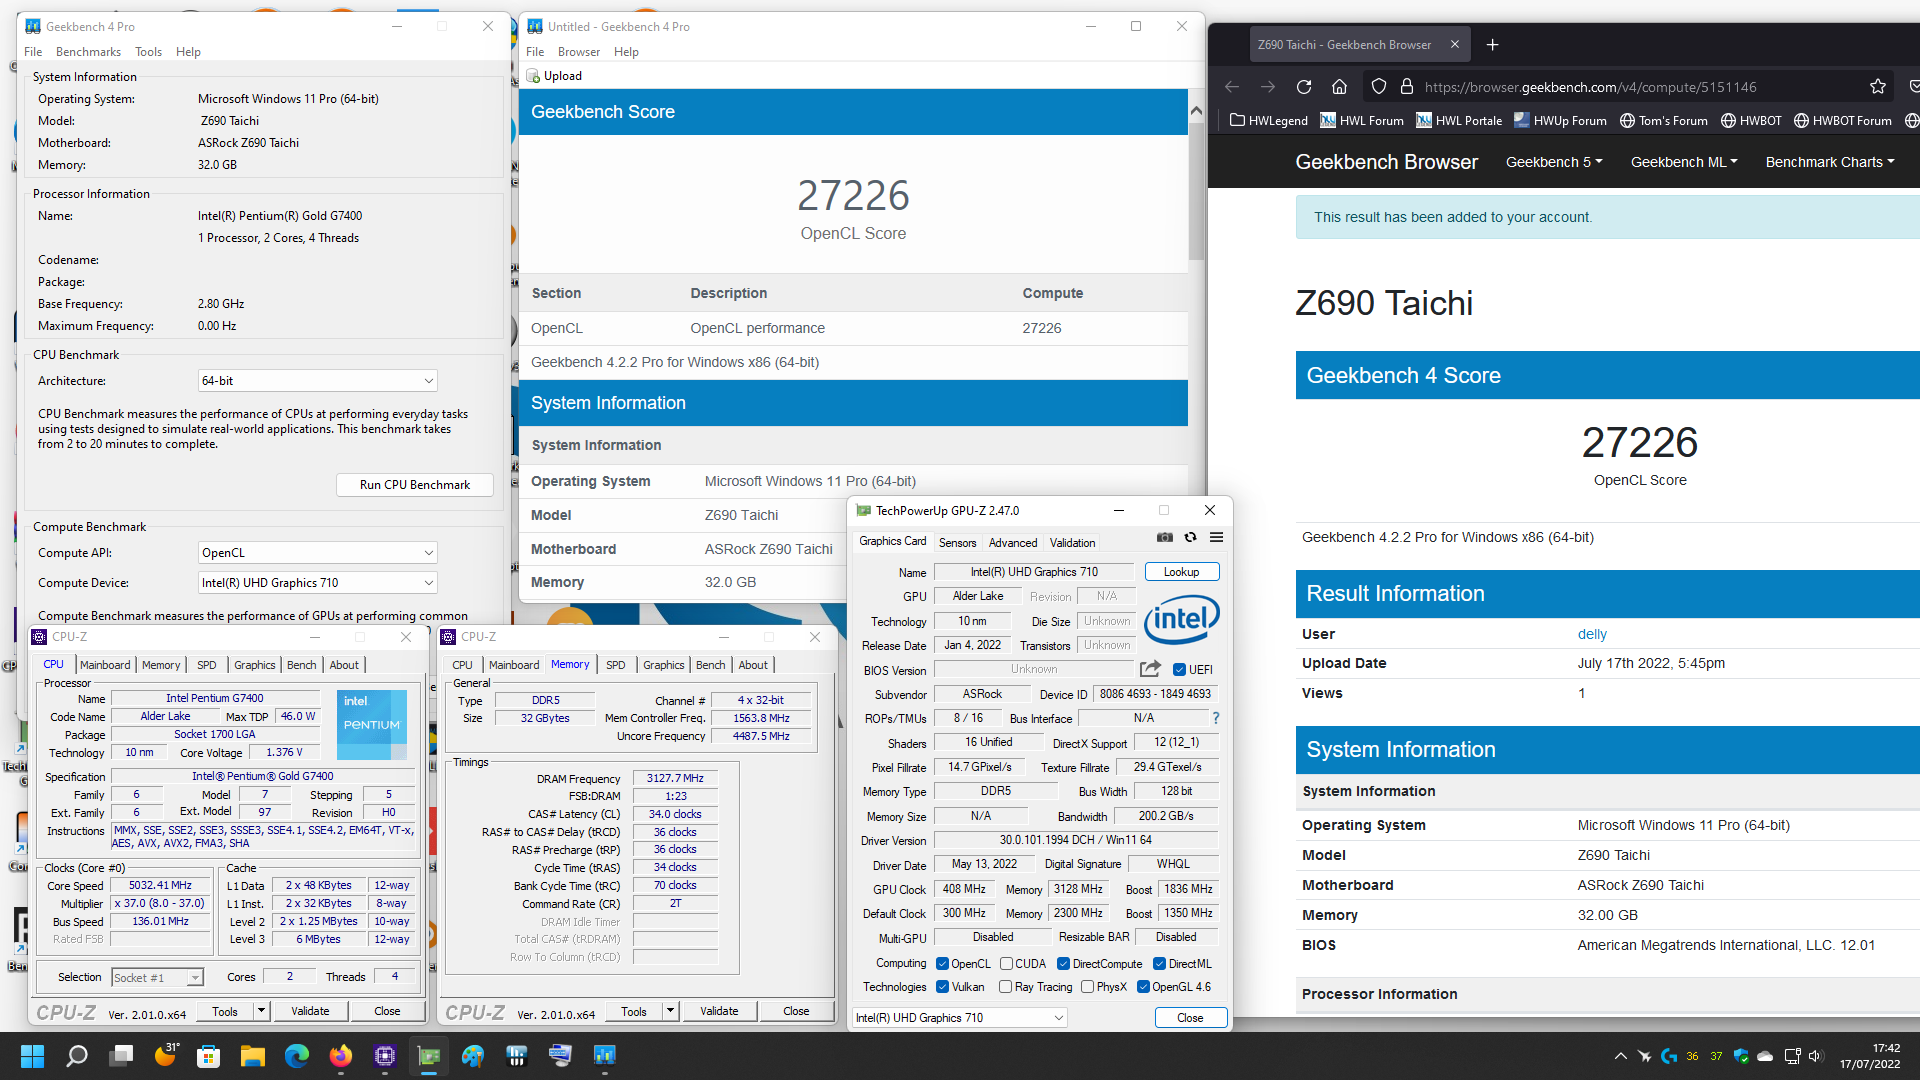Switch to Sensors tab in GPU-Z
1920x1080 pixels.
(x=957, y=543)
